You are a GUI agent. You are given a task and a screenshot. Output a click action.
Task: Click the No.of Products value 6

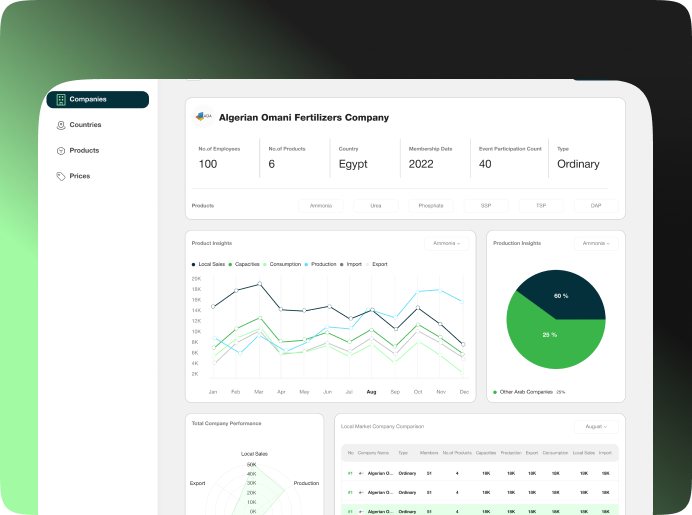click(x=271, y=164)
